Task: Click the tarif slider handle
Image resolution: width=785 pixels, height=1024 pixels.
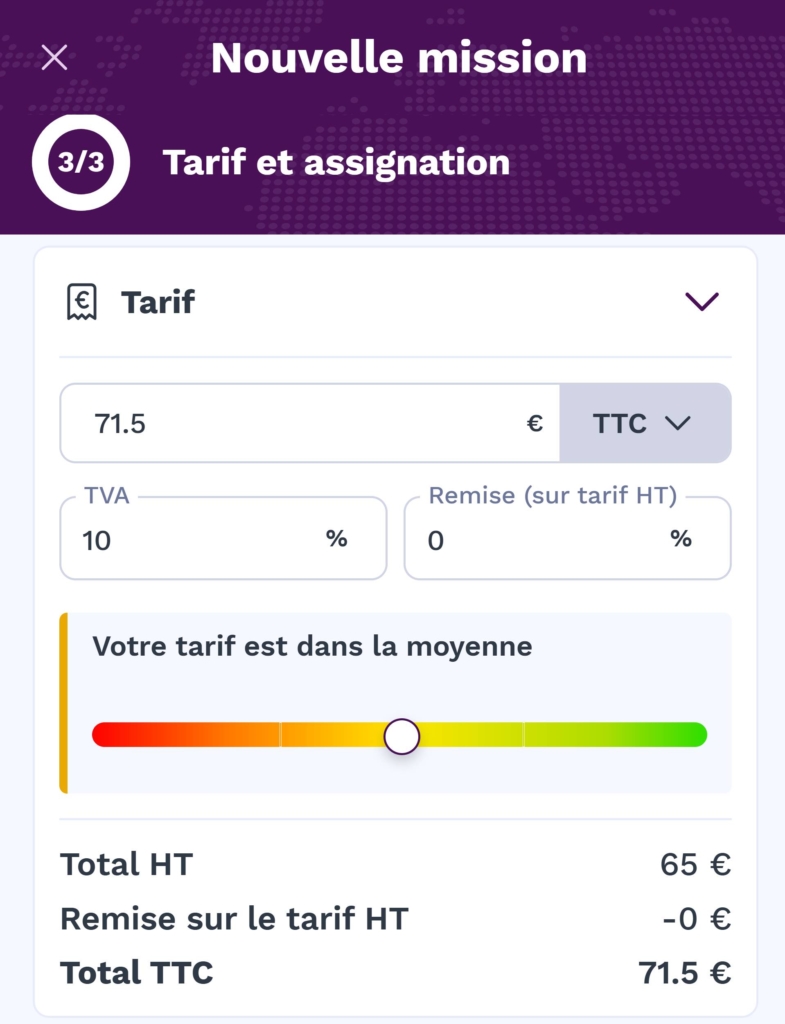Action: [402, 736]
